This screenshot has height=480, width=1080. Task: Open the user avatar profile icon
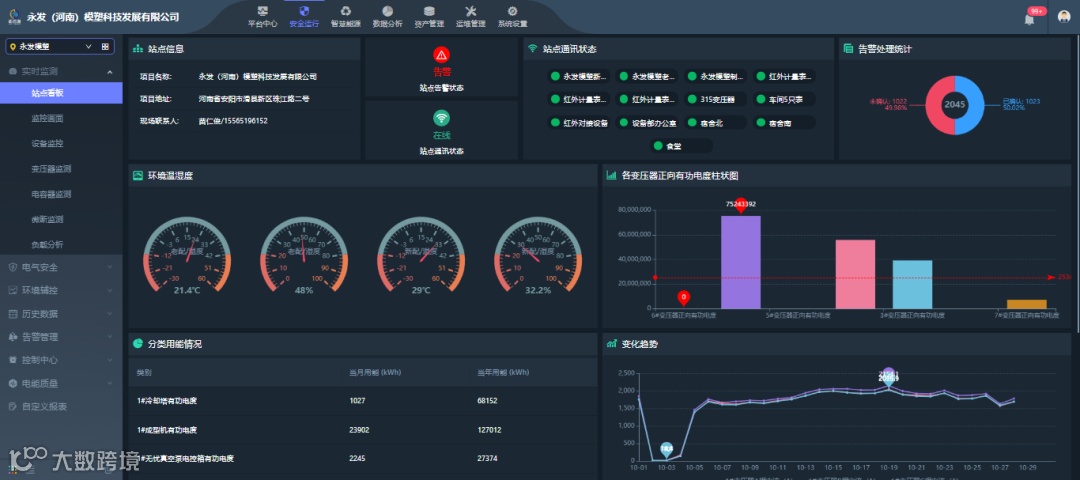point(1064,17)
